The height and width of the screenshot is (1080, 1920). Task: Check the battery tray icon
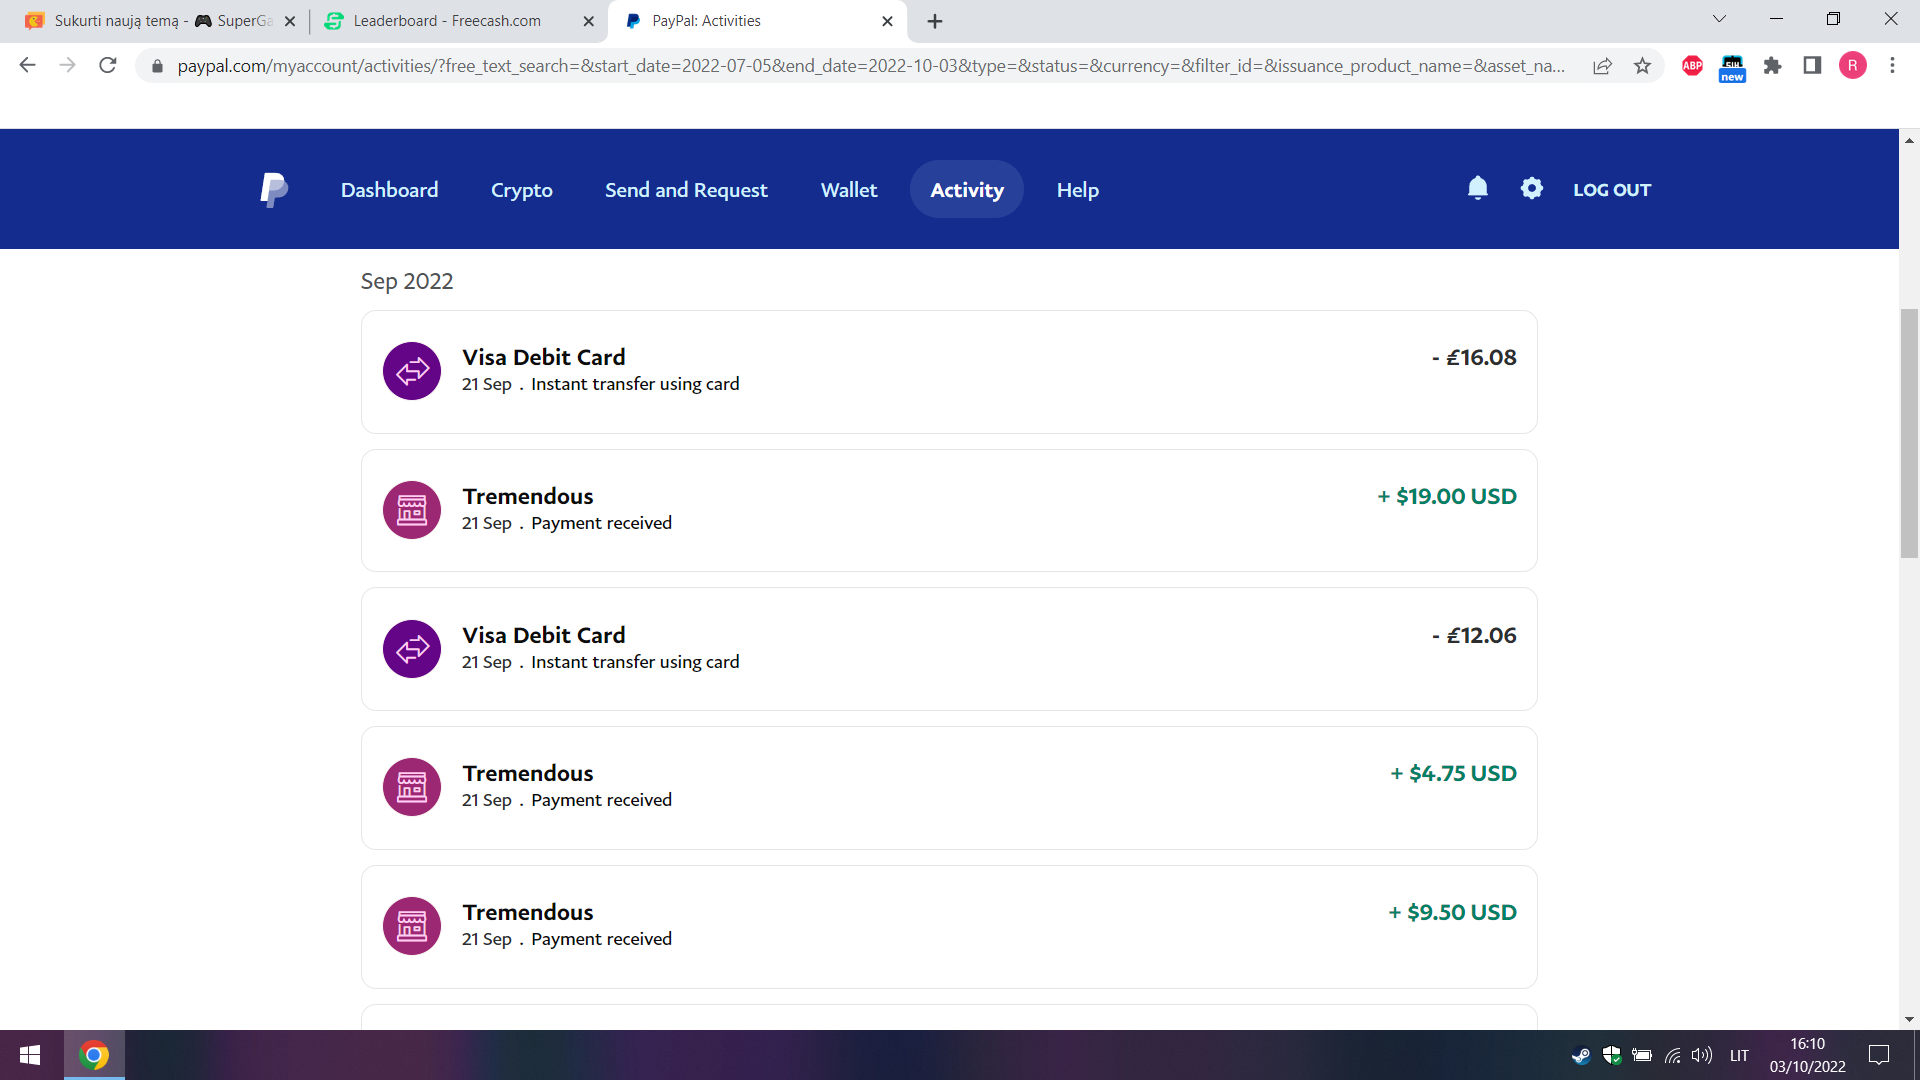pos(1642,1055)
